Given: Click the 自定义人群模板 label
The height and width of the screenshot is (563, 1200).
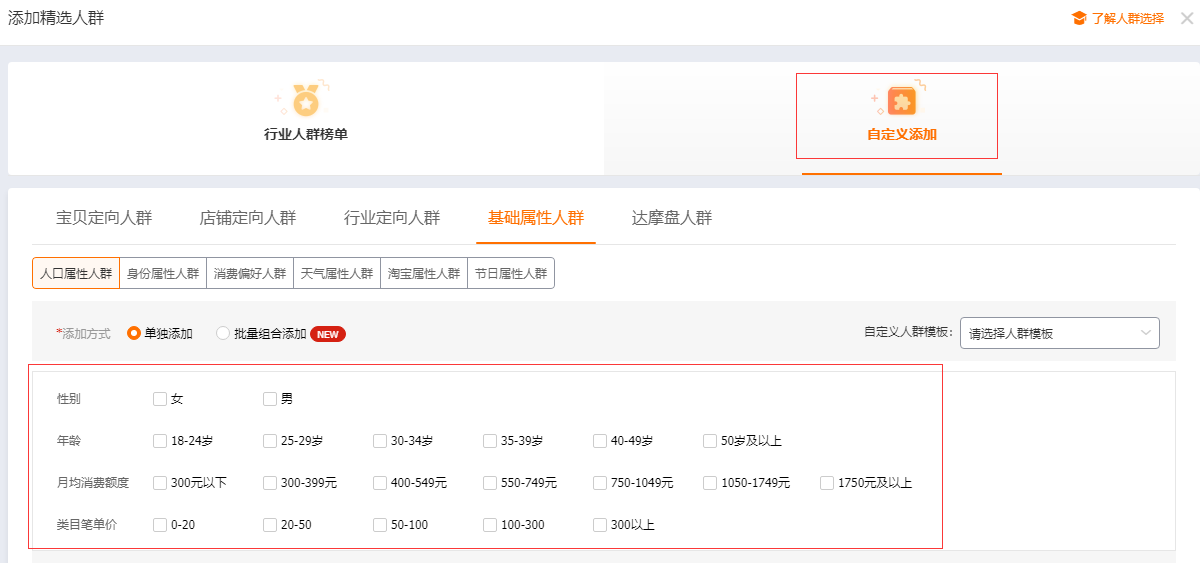Looking at the screenshot, I should (908, 332).
